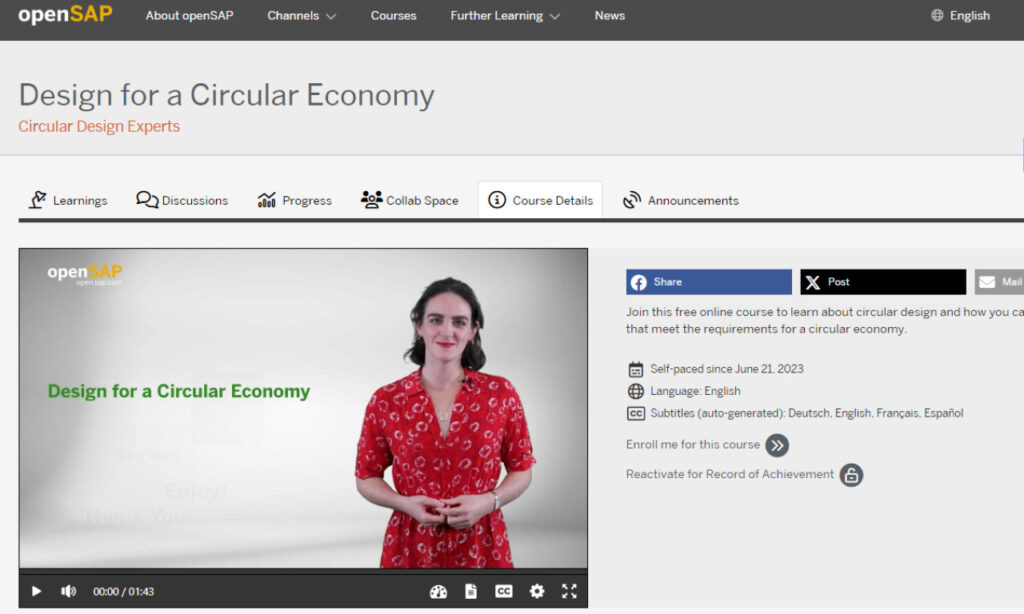
Task: Enter fullscreen video mode
Action: point(569,591)
